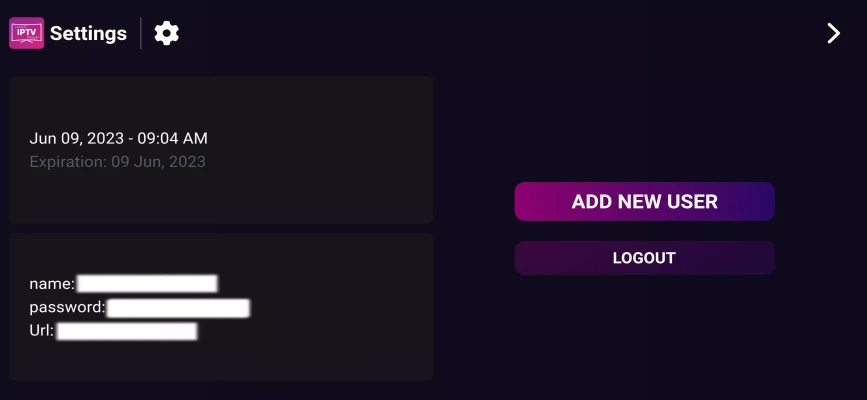Go forward with the right chevron arrow
This screenshot has width=867, height=400.
[833, 33]
